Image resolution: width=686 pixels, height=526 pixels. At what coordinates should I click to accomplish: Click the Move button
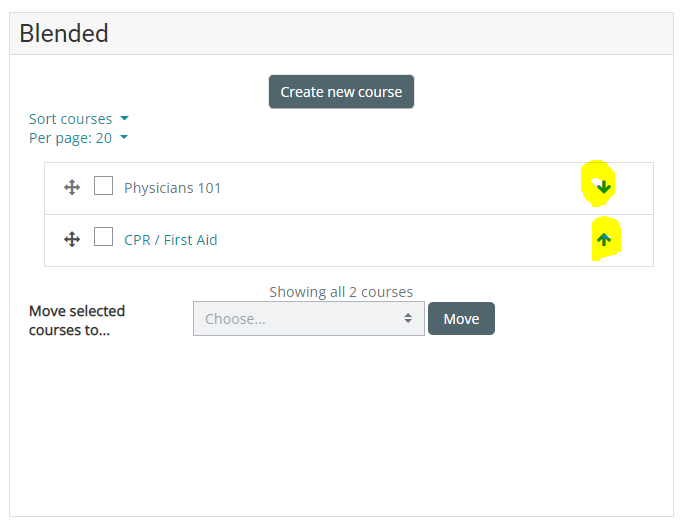[x=461, y=319]
